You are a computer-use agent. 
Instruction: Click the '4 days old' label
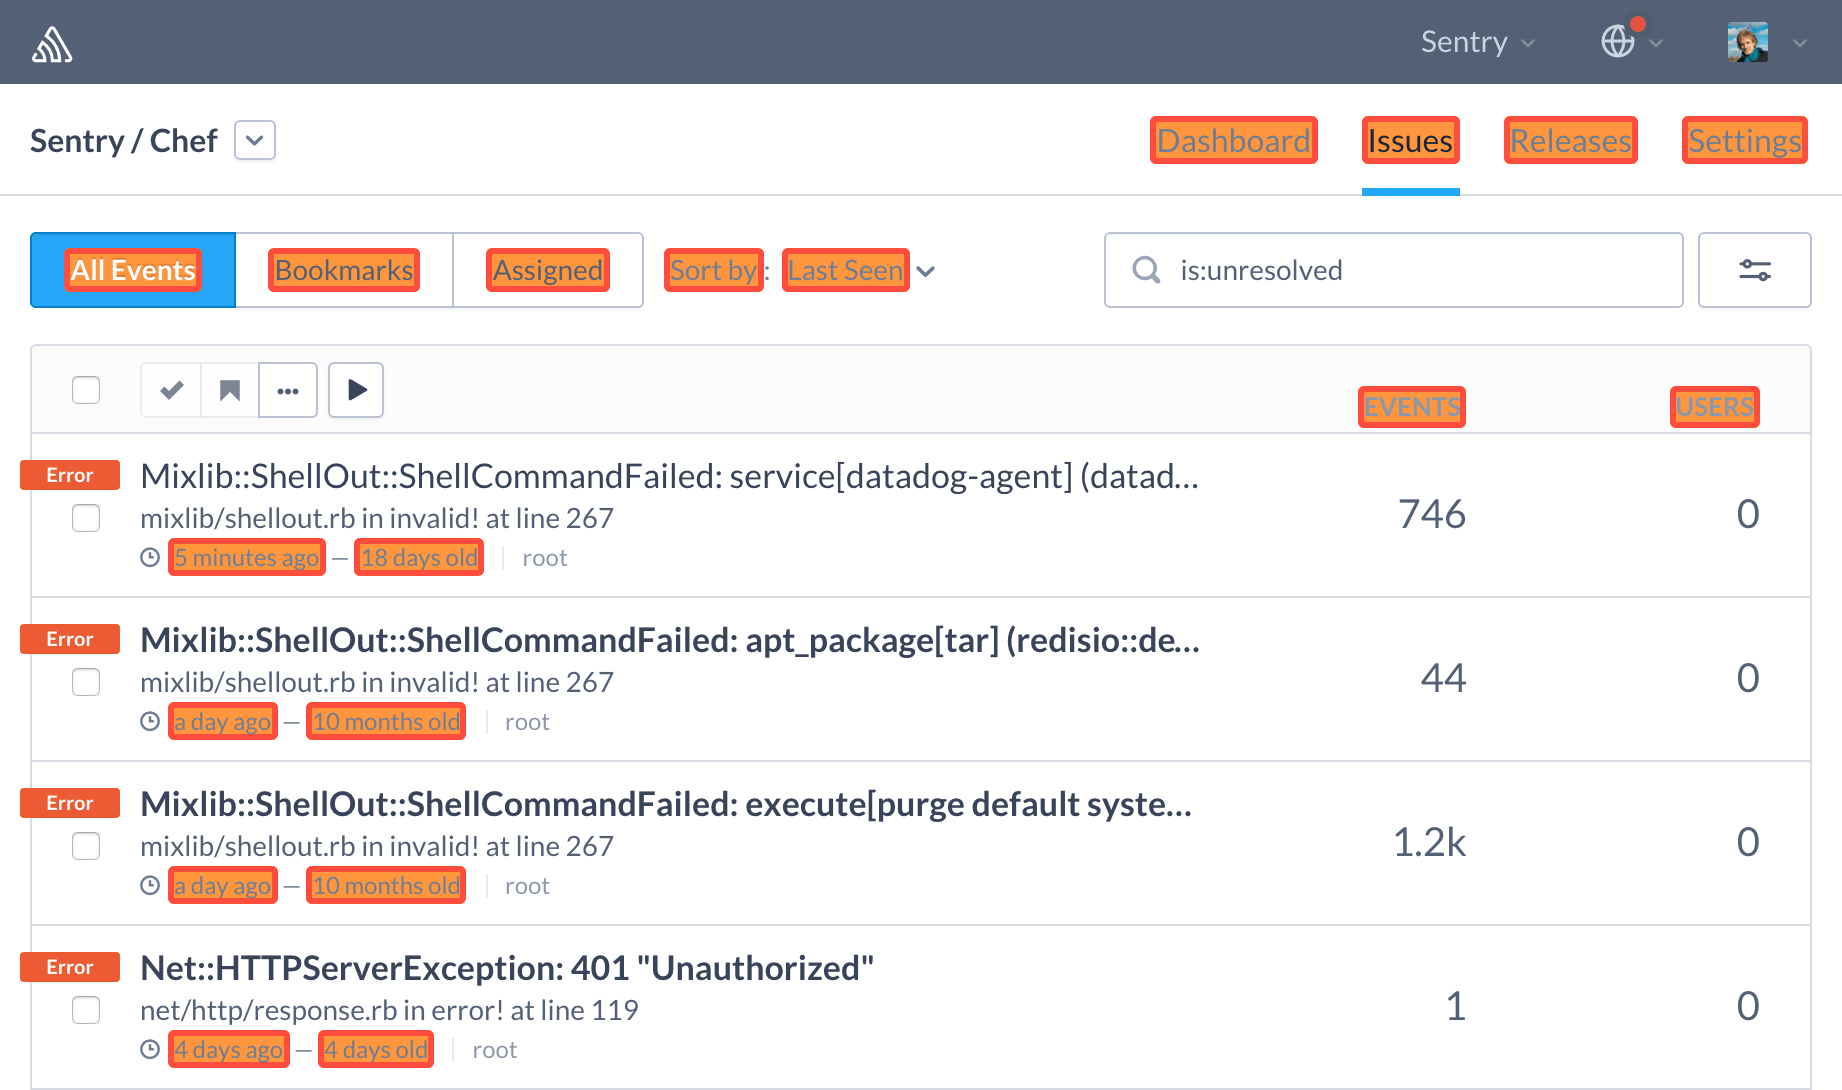point(376,1050)
